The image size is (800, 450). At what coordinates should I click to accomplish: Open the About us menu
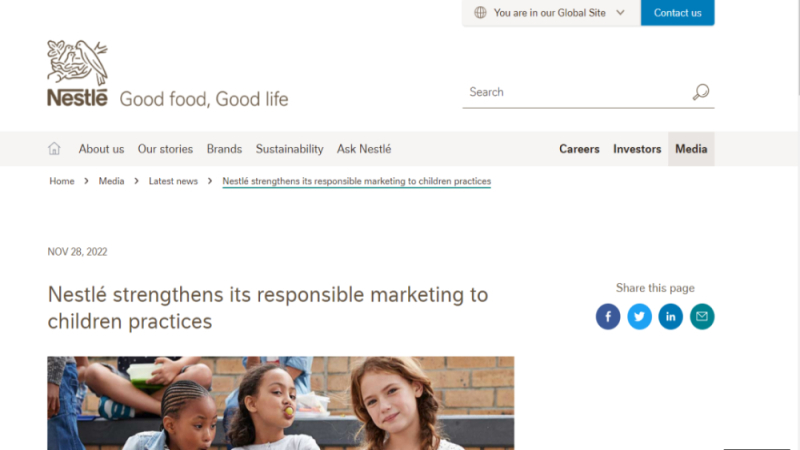[x=101, y=149]
